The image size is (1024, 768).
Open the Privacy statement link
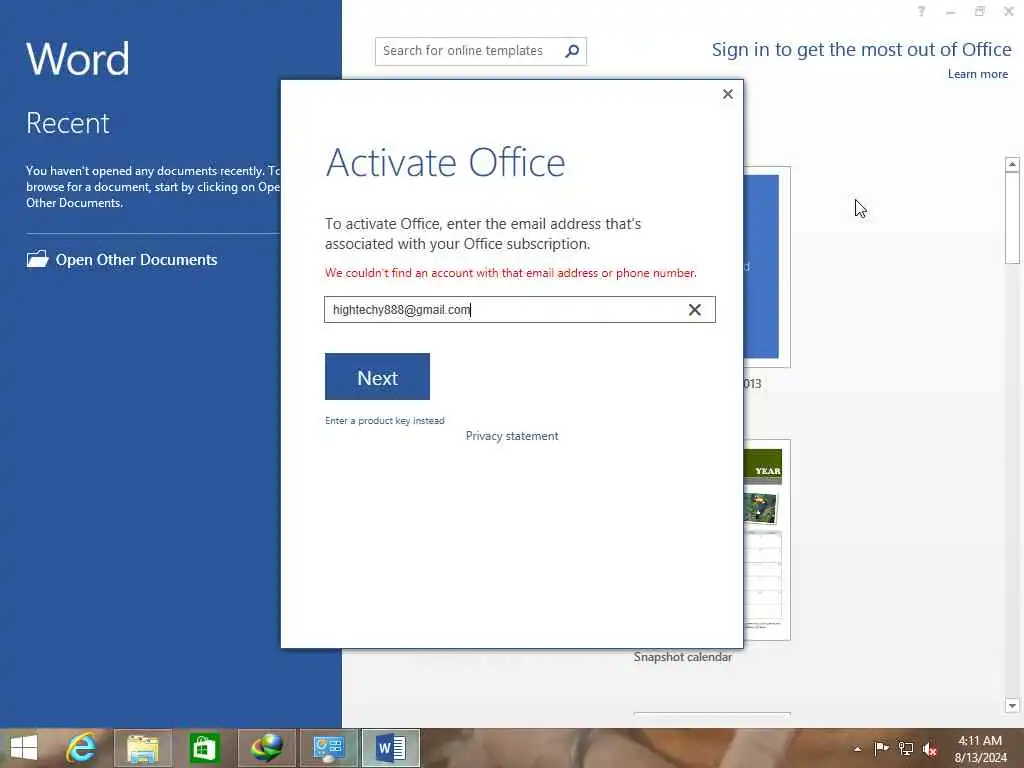pyautogui.click(x=511, y=436)
